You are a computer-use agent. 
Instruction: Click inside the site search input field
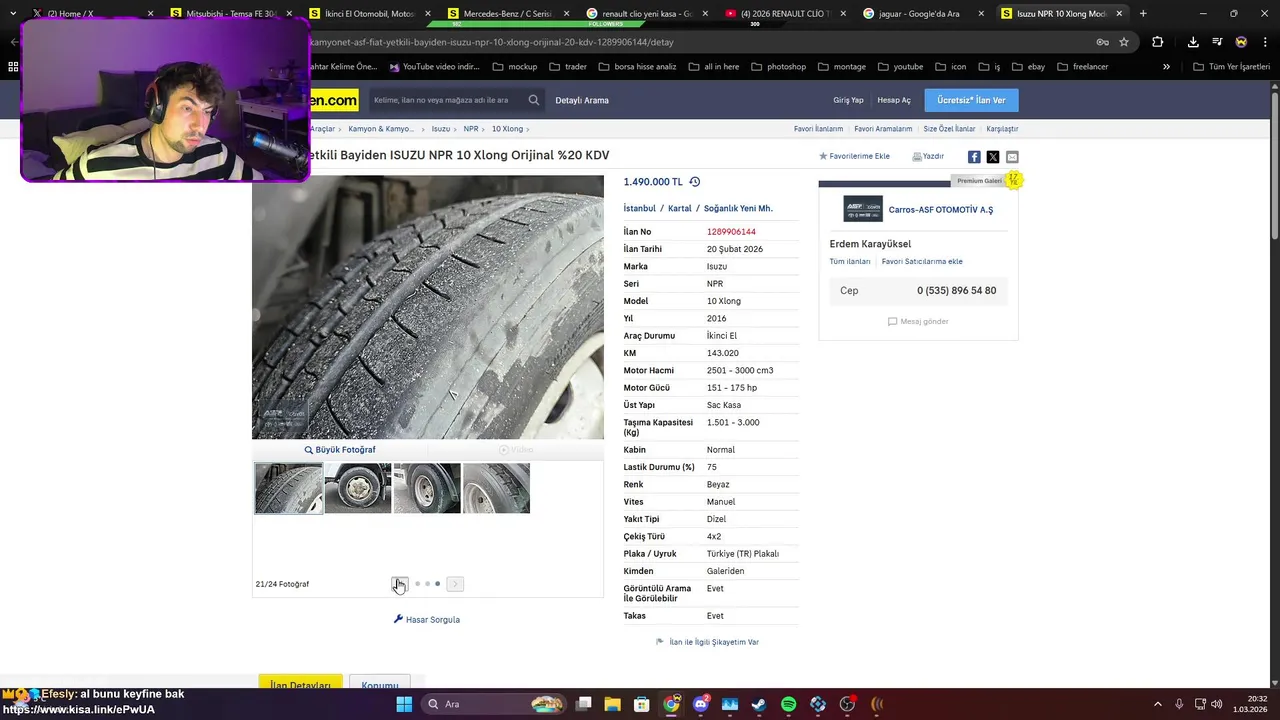pos(445,100)
